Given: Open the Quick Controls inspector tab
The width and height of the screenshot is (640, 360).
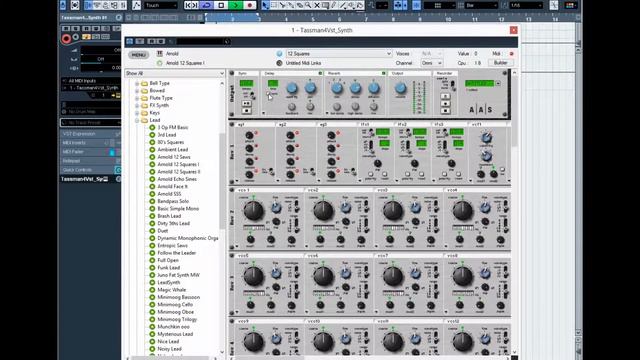Looking at the screenshot, I should 91,170.
